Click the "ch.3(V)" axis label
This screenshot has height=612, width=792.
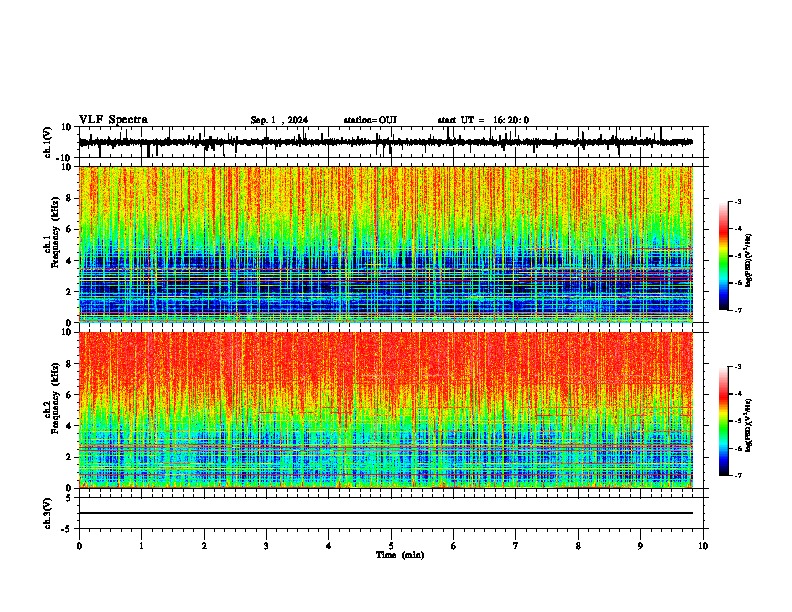tap(48, 513)
